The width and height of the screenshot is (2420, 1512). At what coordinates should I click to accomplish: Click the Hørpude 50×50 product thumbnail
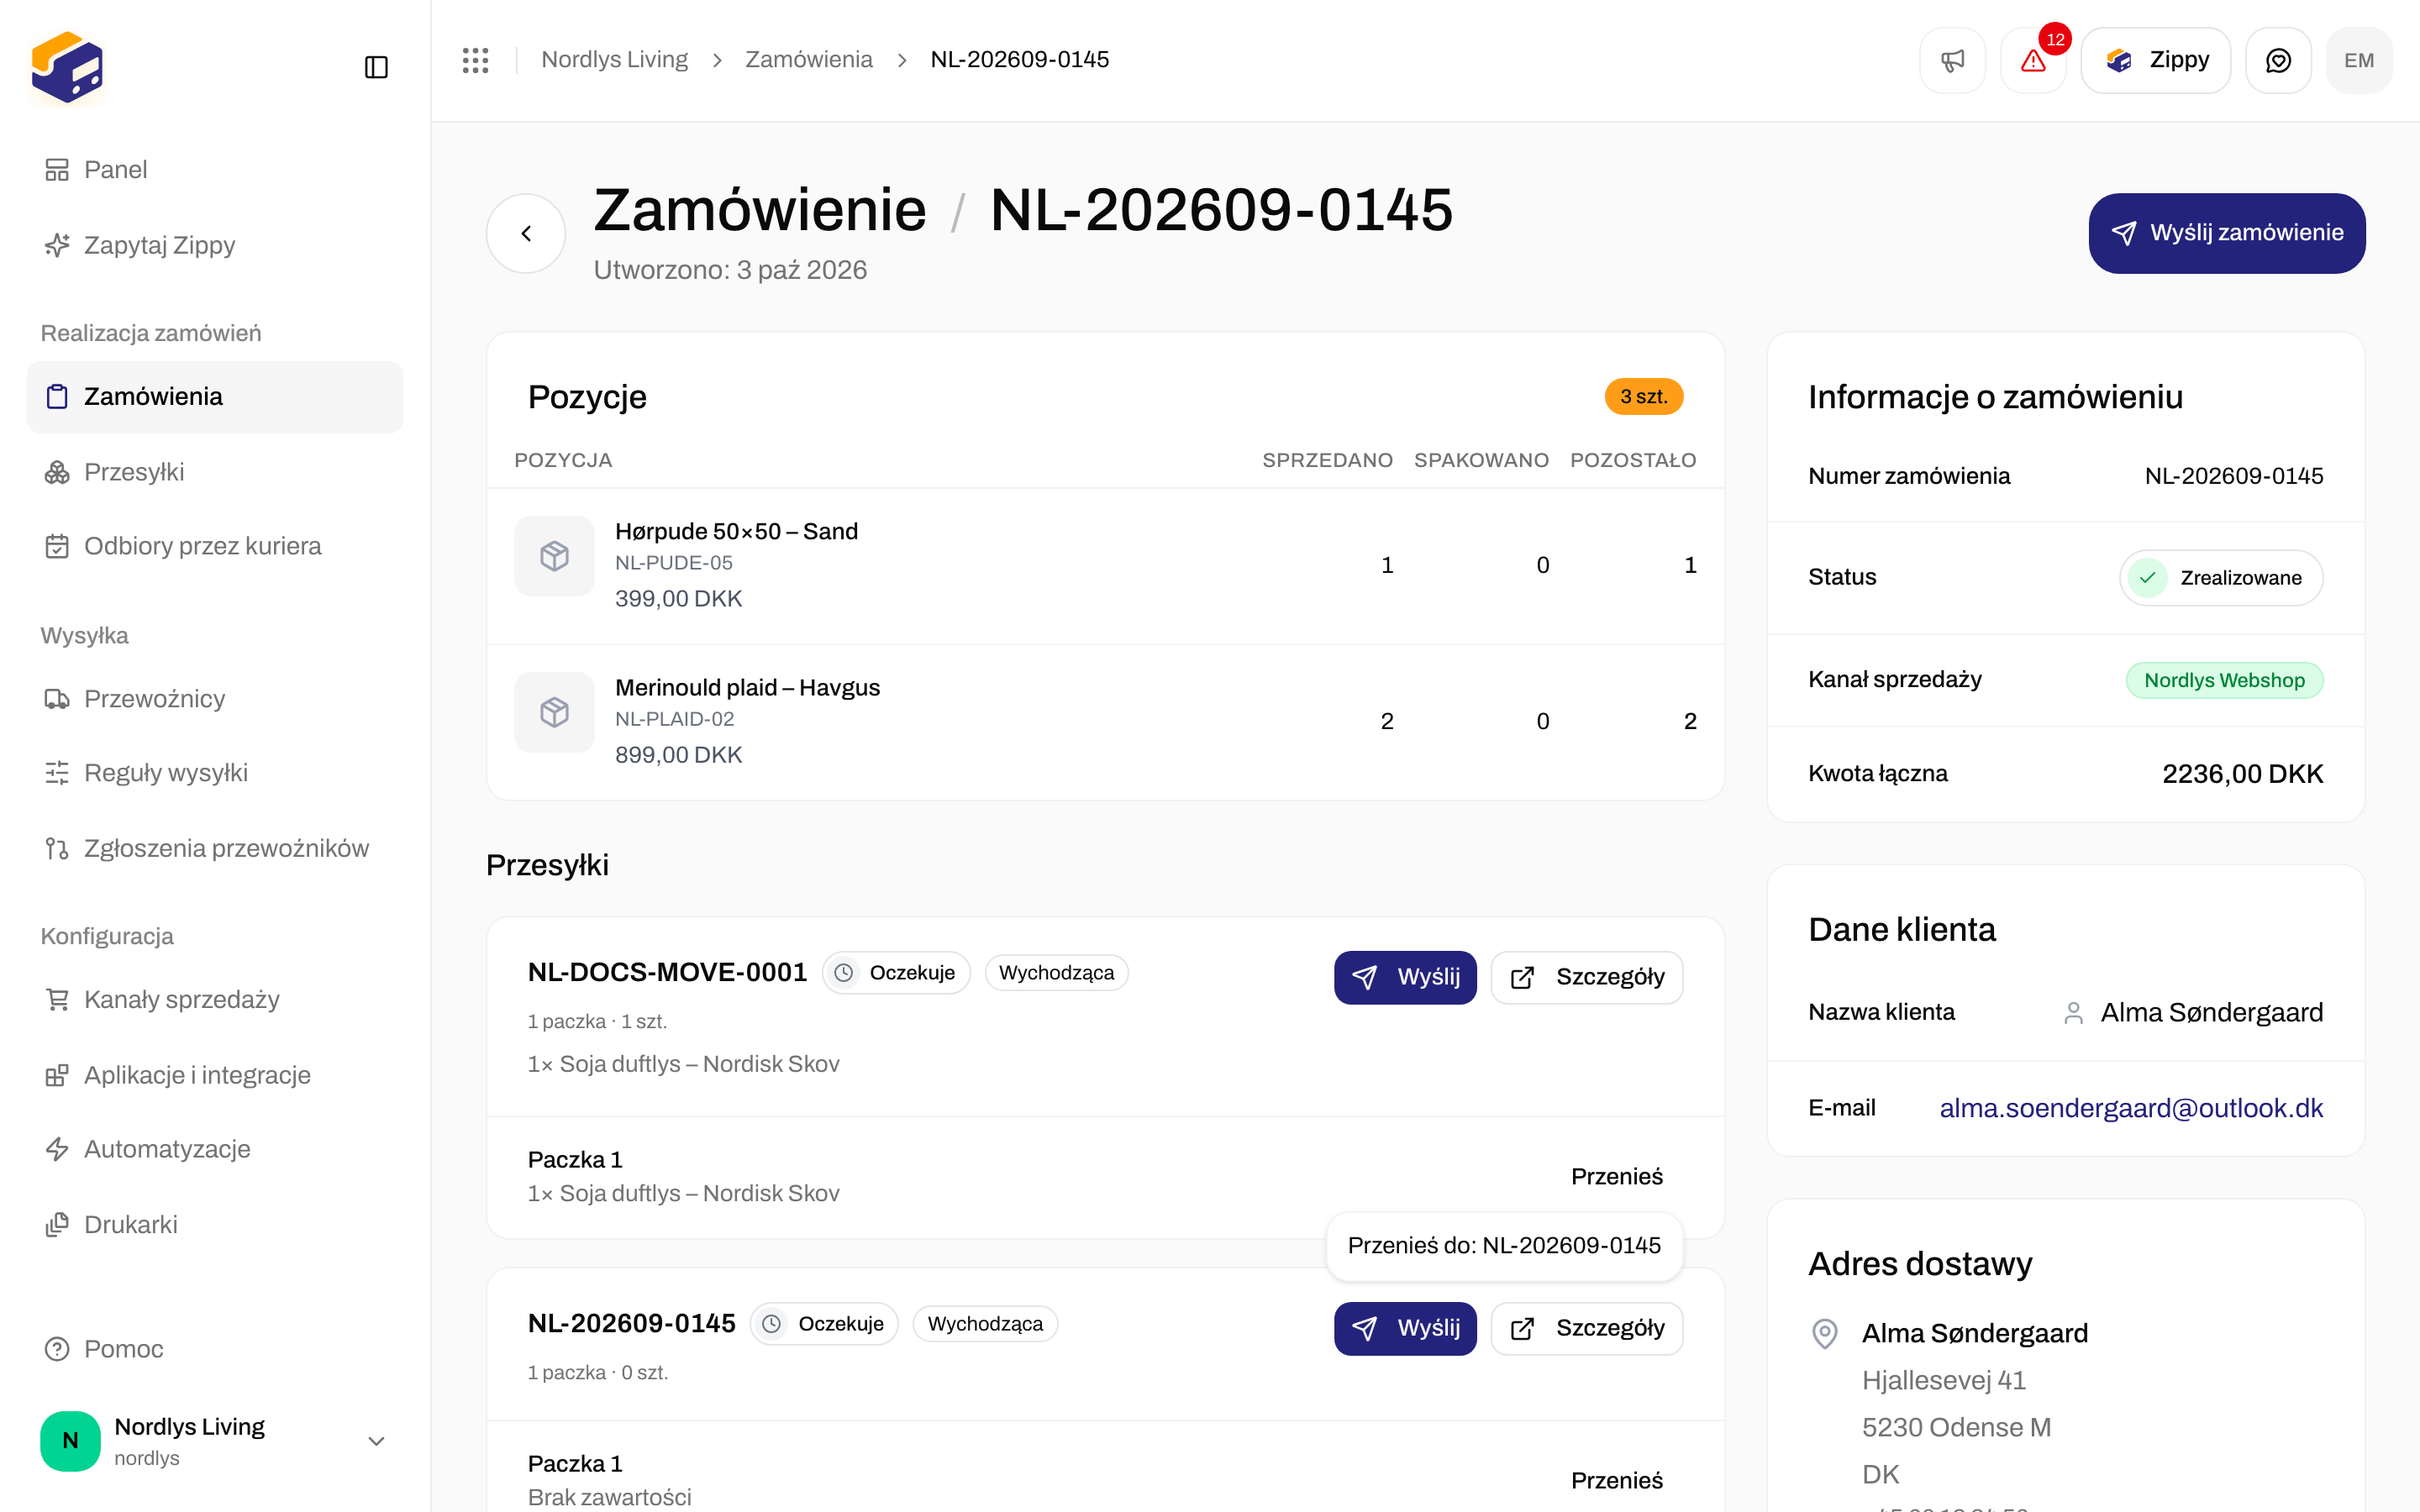(554, 556)
